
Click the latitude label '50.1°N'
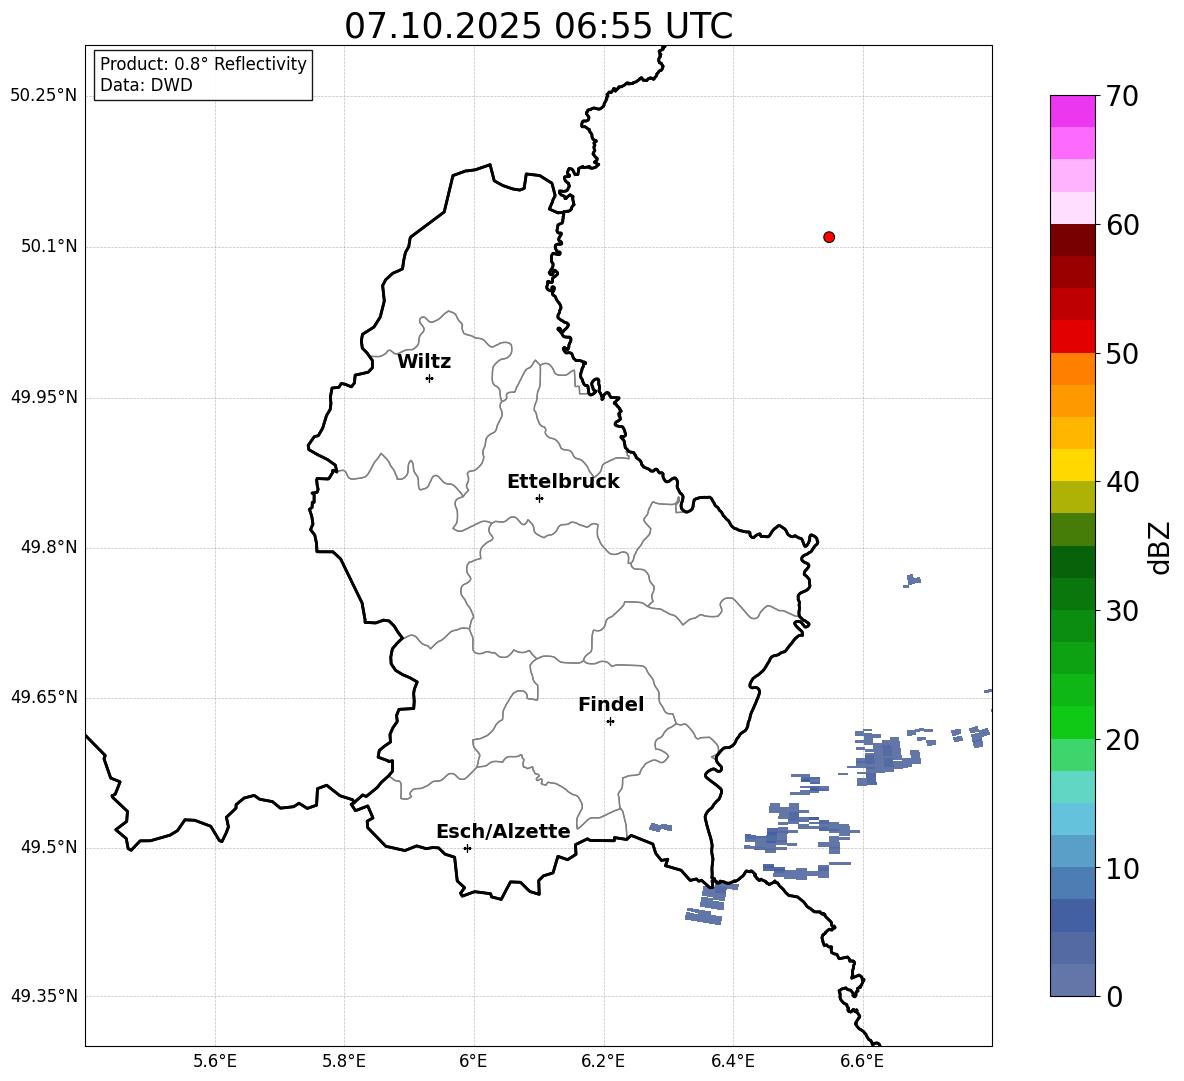[x=48, y=247]
